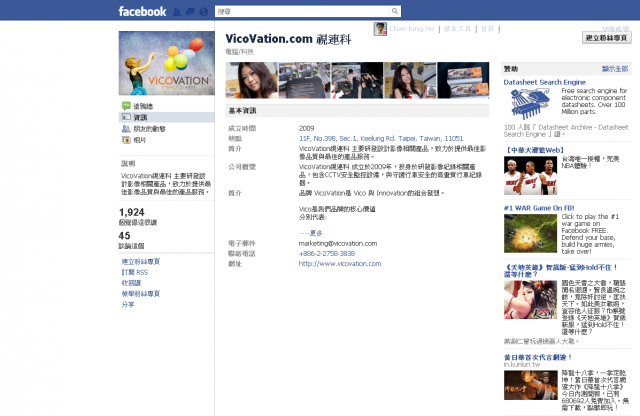The width and height of the screenshot is (640, 416).
Task: Click Chao-lung Ho profile avatar
Action: pos(380,29)
